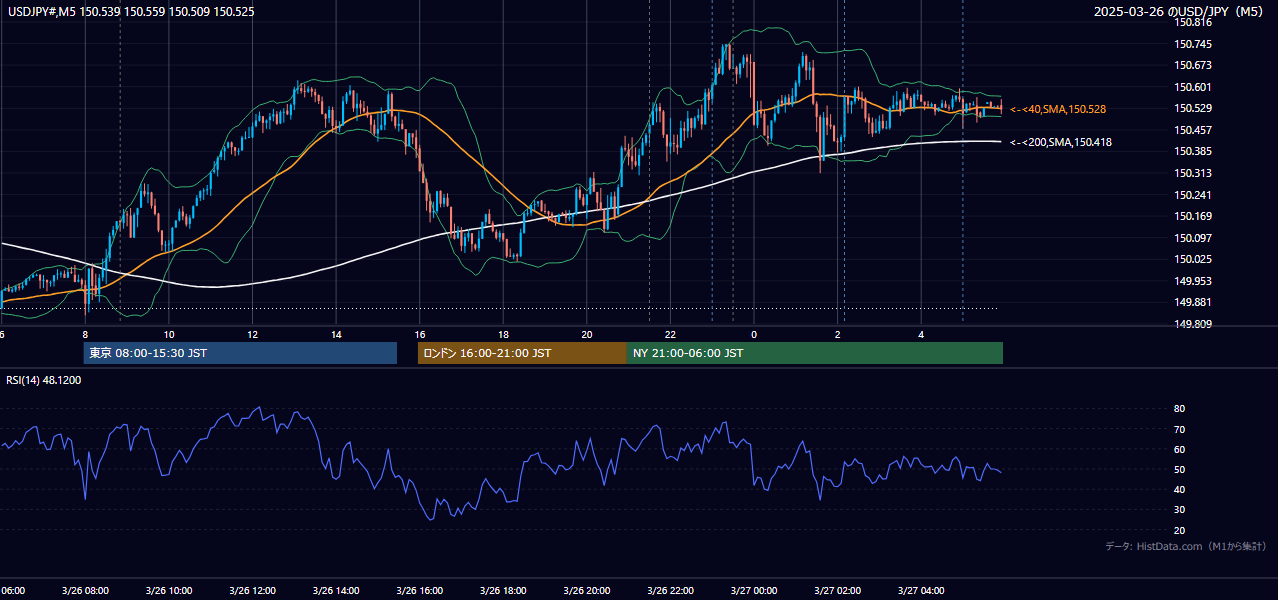This screenshot has width=1278, height=600.
Task: Click price axis value 149.881
Action: pos(1193,302)
